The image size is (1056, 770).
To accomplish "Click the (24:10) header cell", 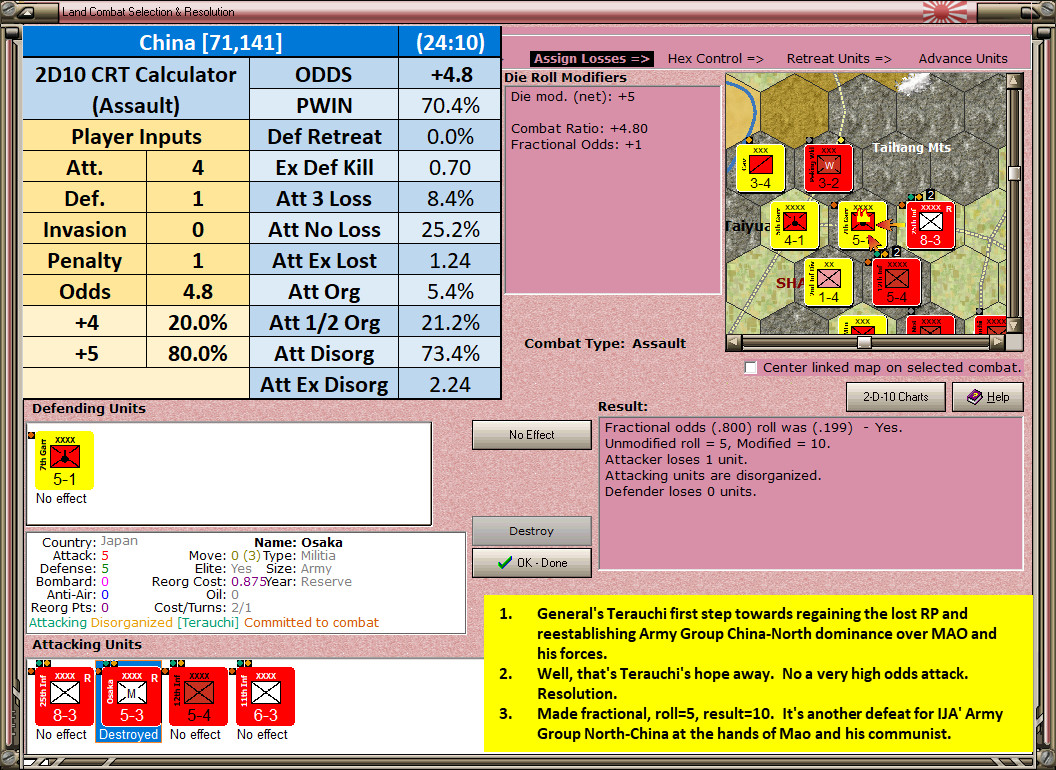I will pyautogui.click(x=450, y=42).
